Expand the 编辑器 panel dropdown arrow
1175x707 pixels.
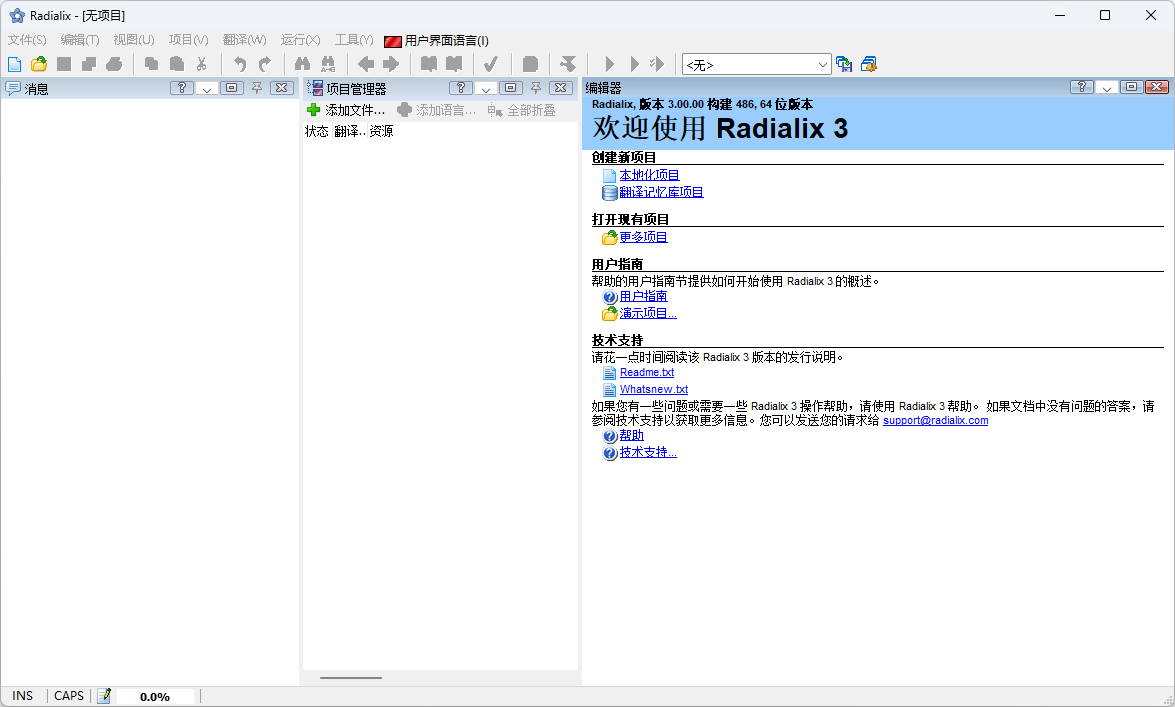pyautogui.click(x=1106, y=87)
